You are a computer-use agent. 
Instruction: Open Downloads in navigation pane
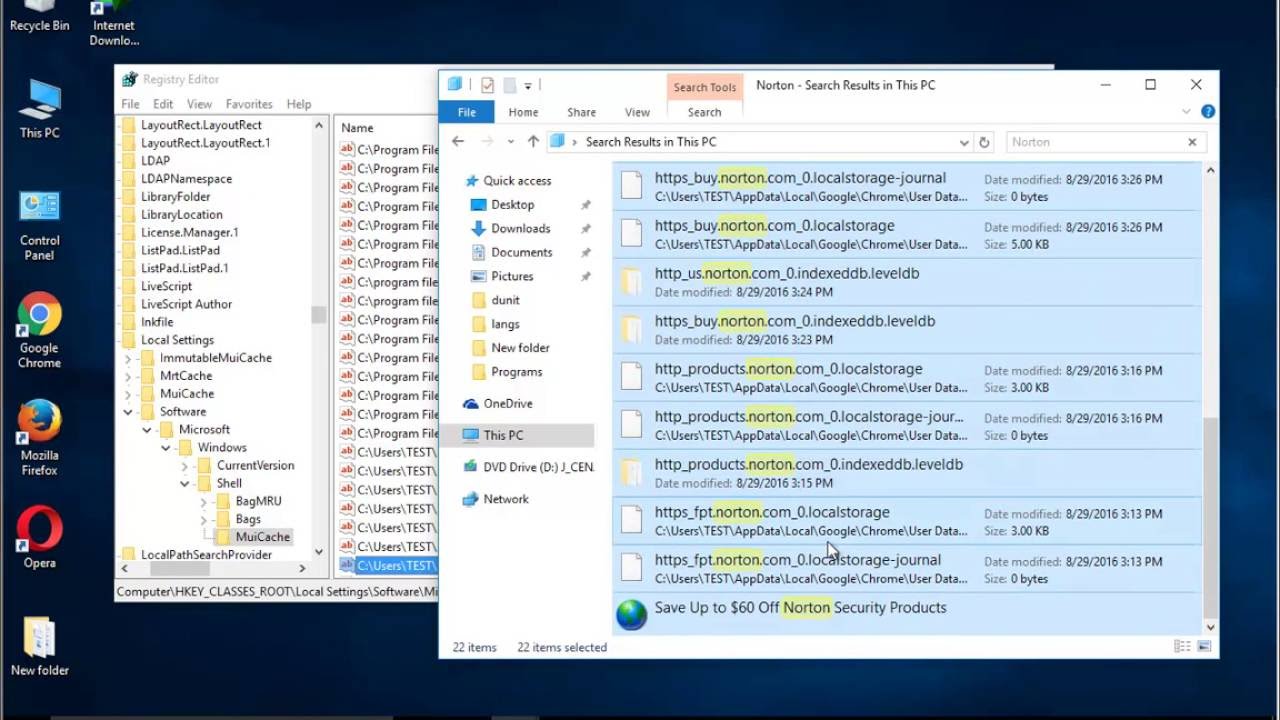[520, 229]
